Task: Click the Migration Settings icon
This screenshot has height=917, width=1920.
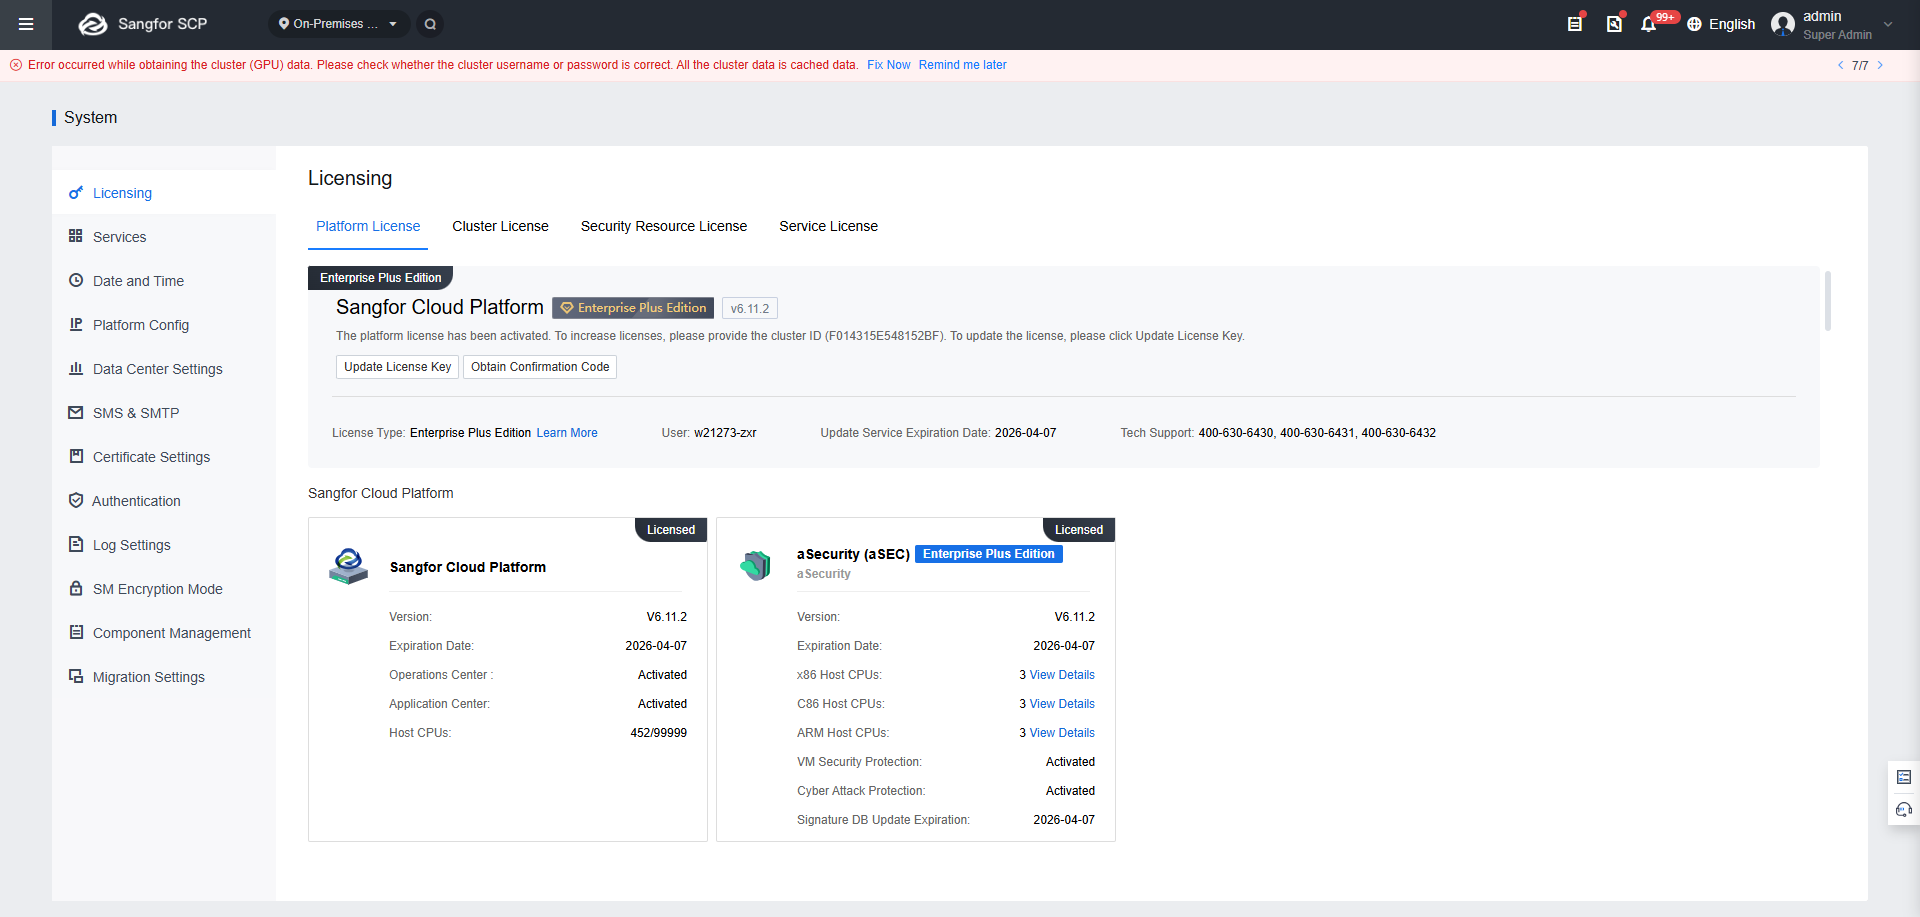Action: pos(76,677)
